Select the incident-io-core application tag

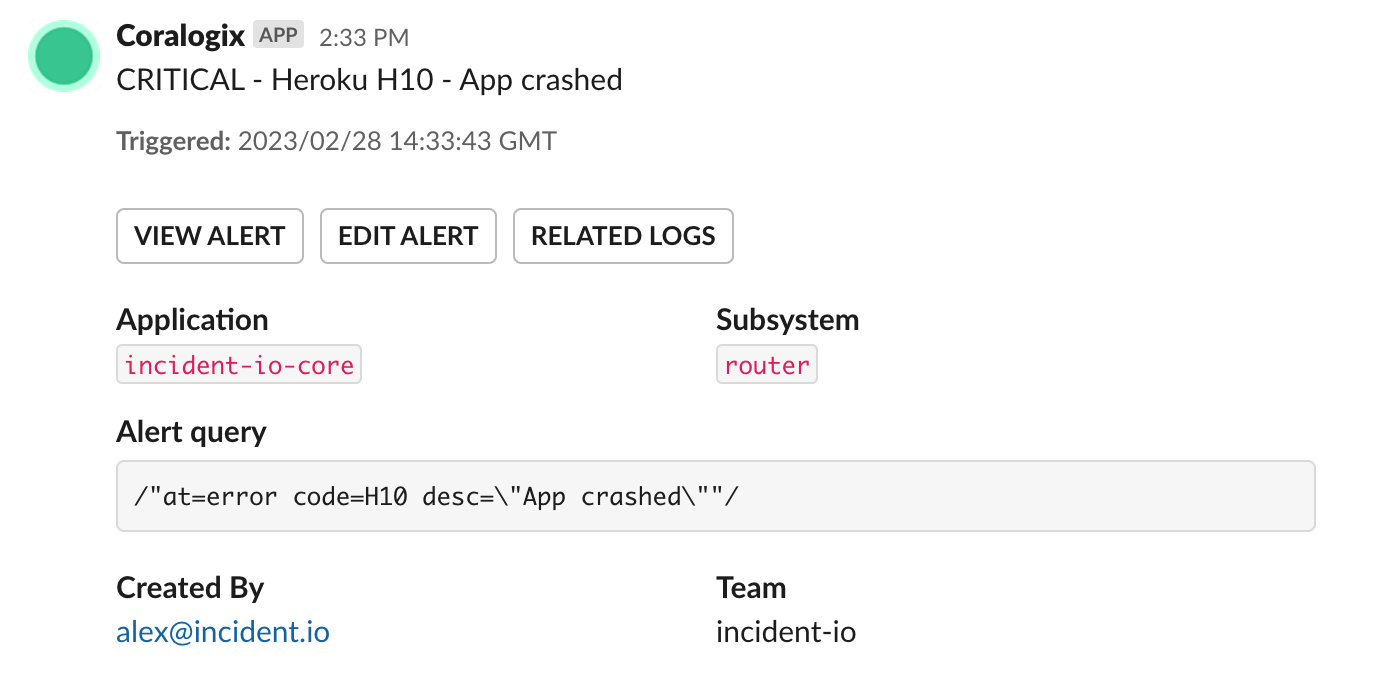coord(239,365)
